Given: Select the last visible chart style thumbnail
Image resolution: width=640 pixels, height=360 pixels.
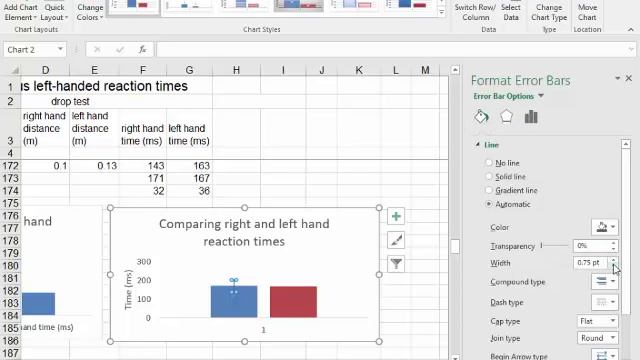Looking at the screenshot, I should coord(408,5).
